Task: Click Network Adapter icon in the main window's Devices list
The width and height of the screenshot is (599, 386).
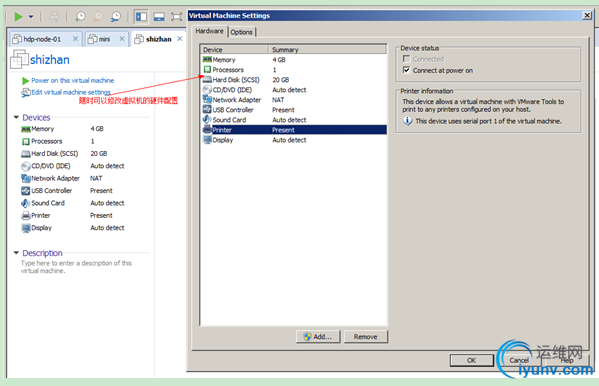Action: pos(26,178)
